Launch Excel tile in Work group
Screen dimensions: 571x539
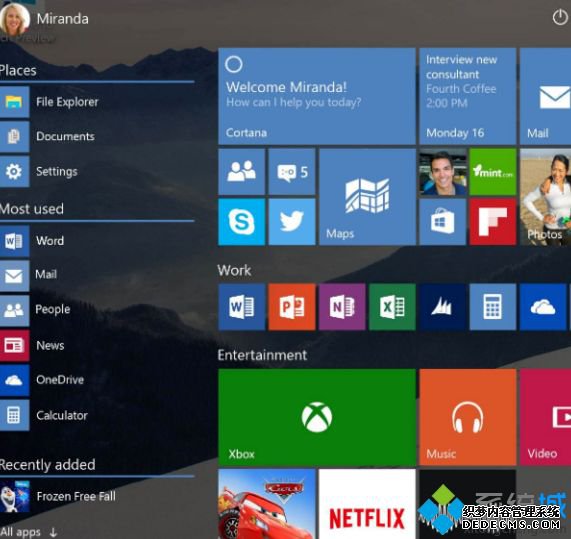[x=392, y=307]
